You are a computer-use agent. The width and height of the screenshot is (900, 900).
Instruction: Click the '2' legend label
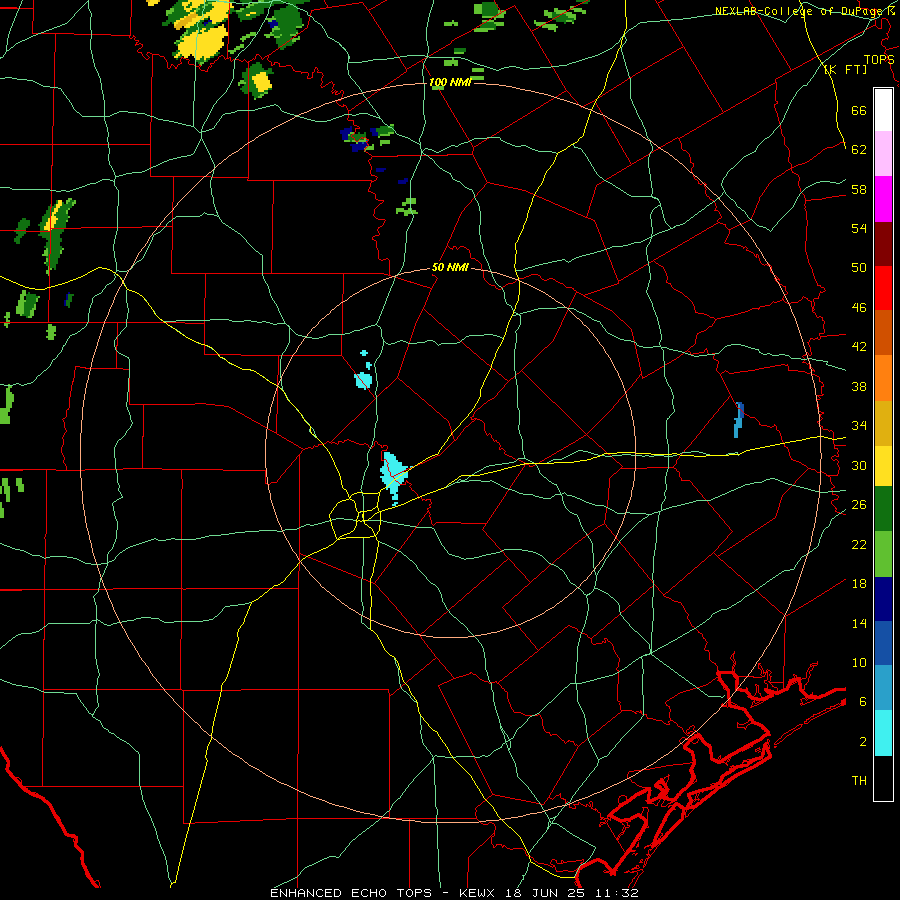(x=863, y=741)
